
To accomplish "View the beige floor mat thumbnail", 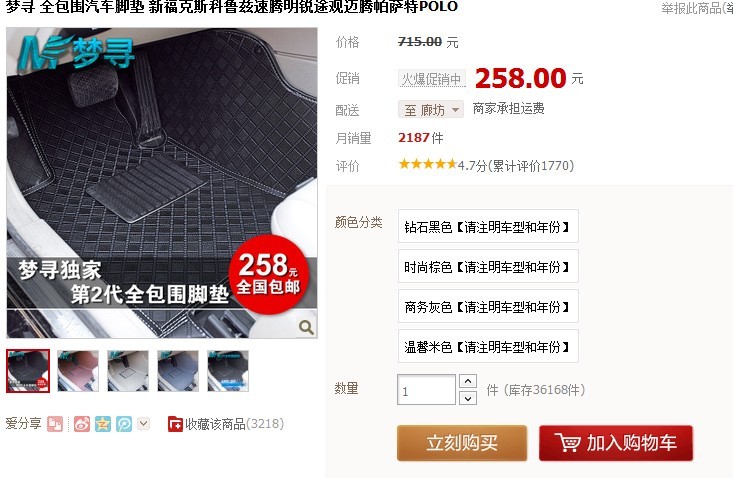I will [128, 371].
